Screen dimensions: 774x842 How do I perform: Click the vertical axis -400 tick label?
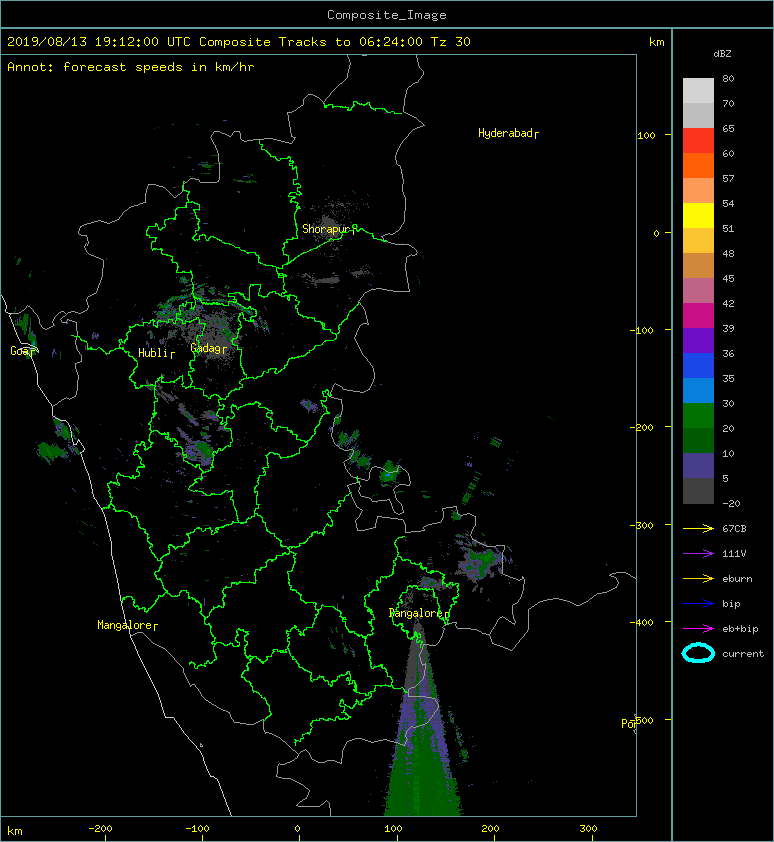[642, 622]
